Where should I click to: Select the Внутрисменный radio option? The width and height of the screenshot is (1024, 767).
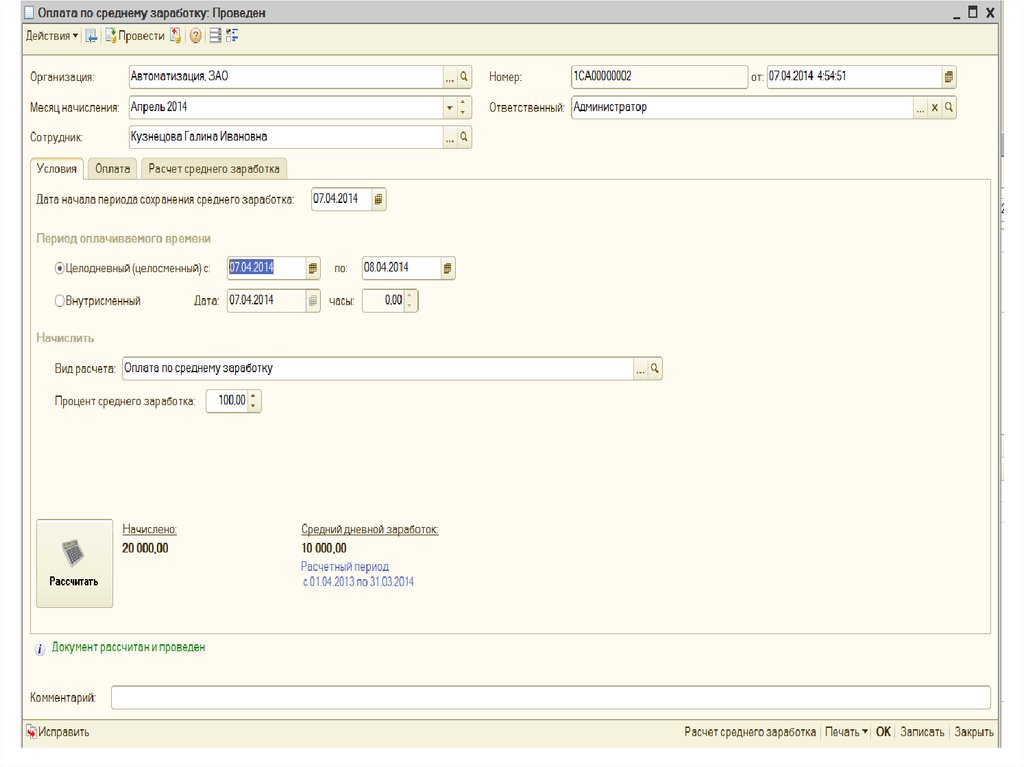[x=60, y=300]
